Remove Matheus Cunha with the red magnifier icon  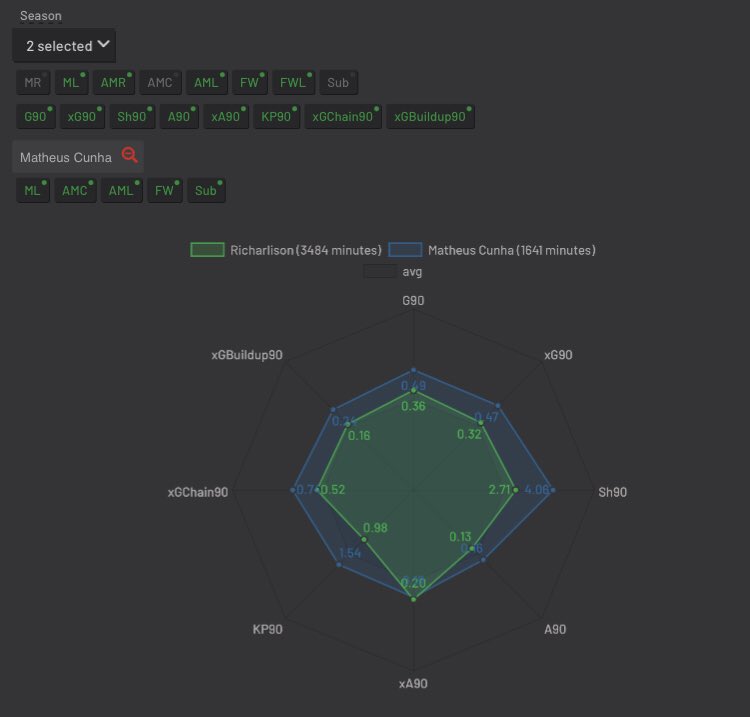(x=130, y=155)
